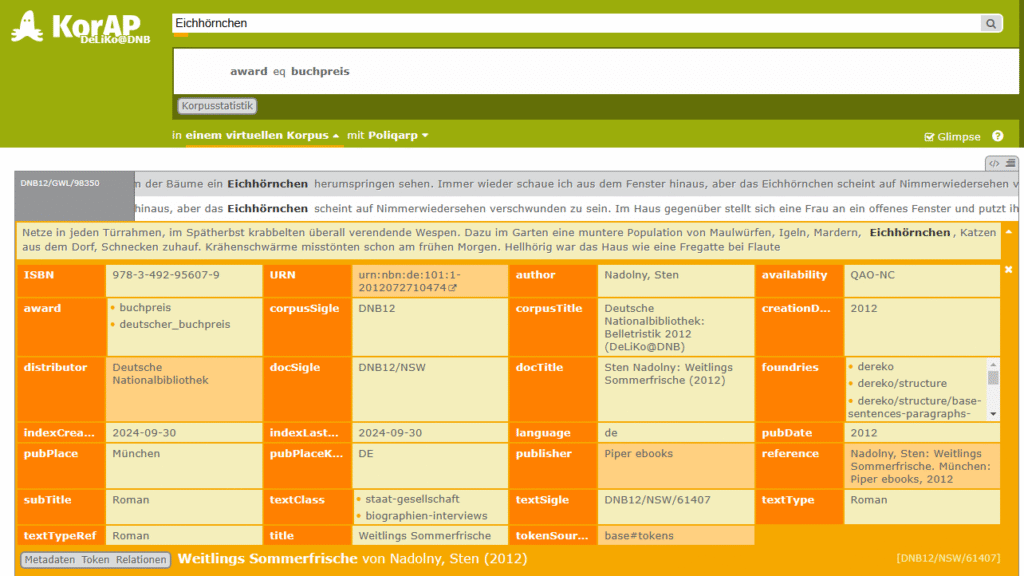Open Korpusstatistik button
This screenshot has width=1024, height=576.
click(x=217, y=106)
